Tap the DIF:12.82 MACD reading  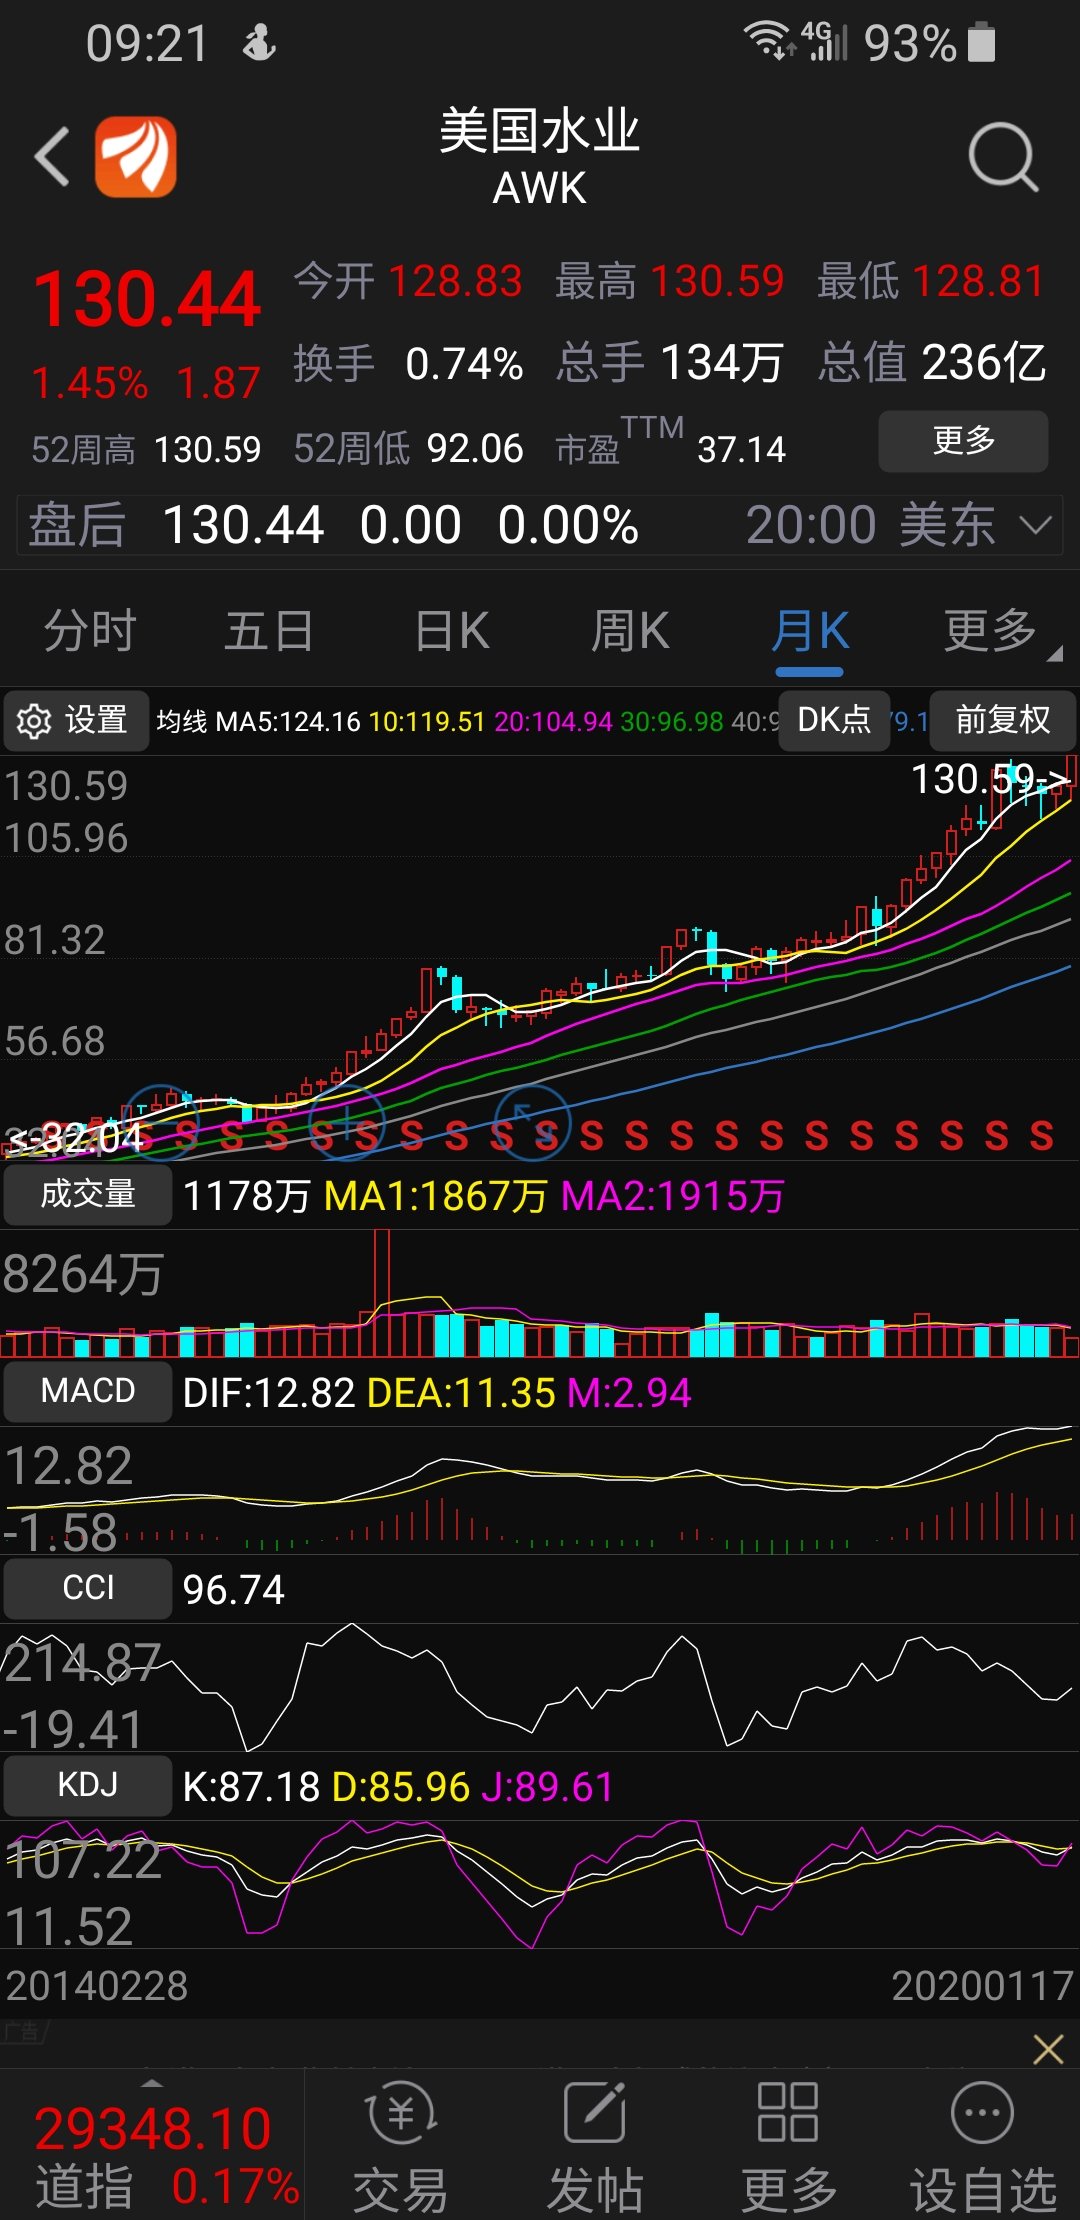click(x=269, y=1392)
